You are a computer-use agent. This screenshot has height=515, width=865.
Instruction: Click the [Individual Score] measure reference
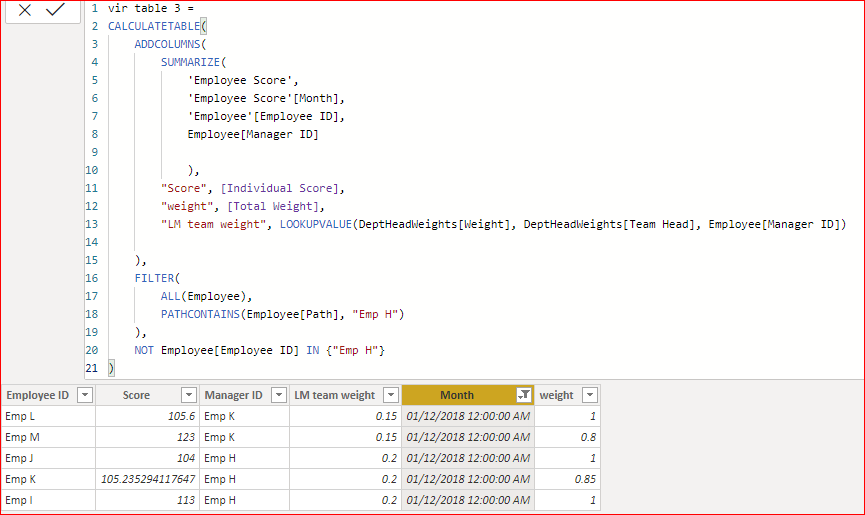tap(279, 189)
